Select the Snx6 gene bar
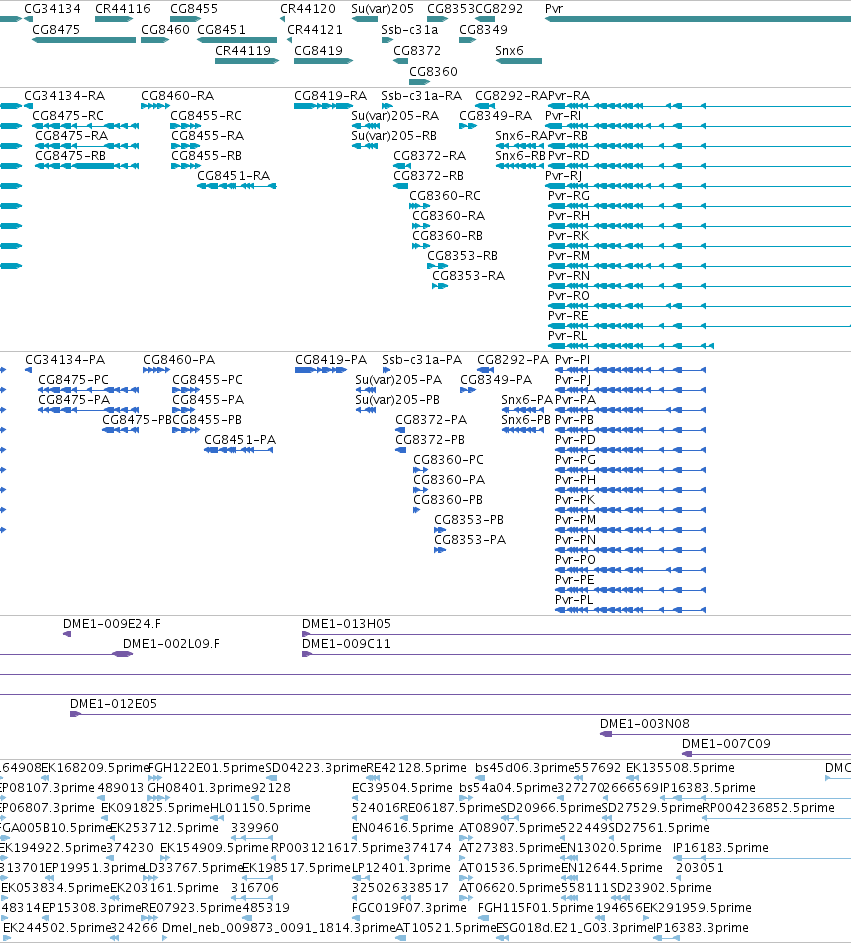851x943 pixels. pyautogui.click(x=518, y=61)
